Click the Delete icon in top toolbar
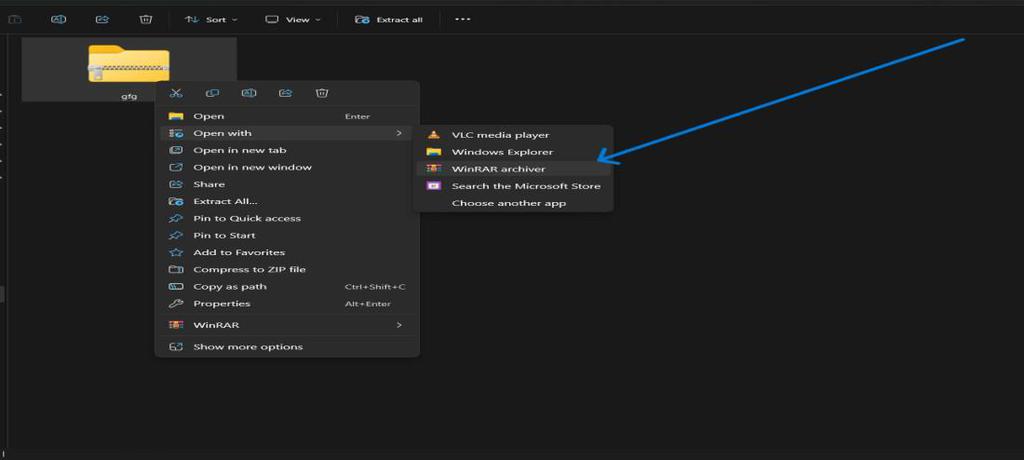Screen dimensions: 1024x460 146,20
